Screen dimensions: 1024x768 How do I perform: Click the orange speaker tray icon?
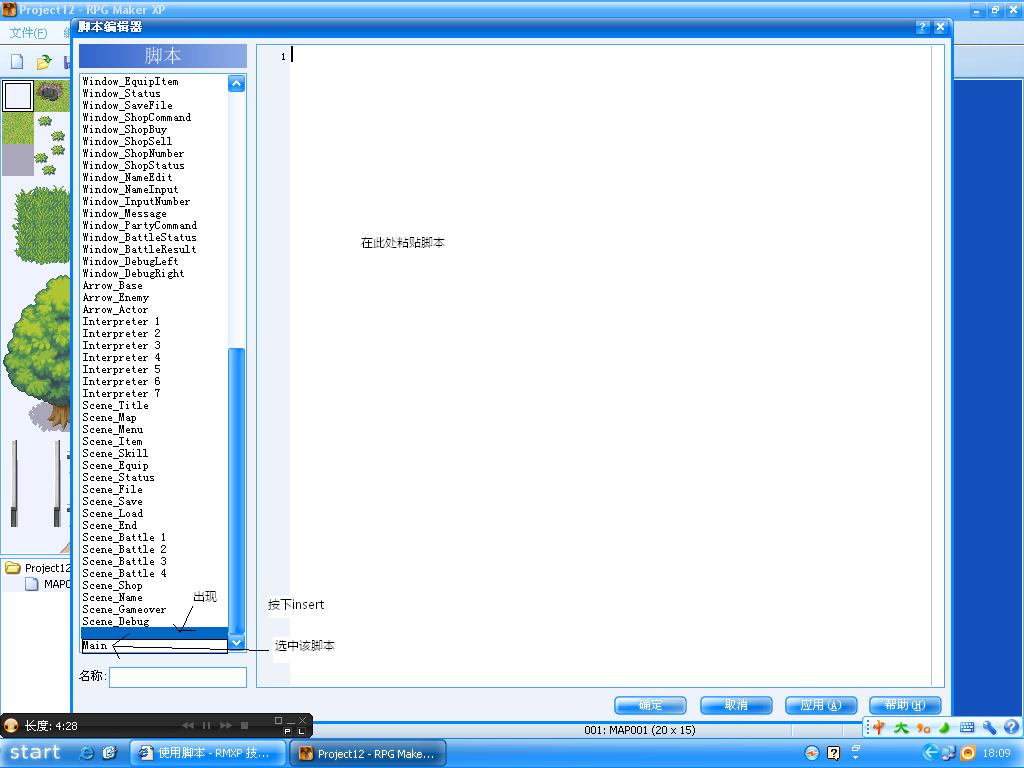click(x=968, y=752)
